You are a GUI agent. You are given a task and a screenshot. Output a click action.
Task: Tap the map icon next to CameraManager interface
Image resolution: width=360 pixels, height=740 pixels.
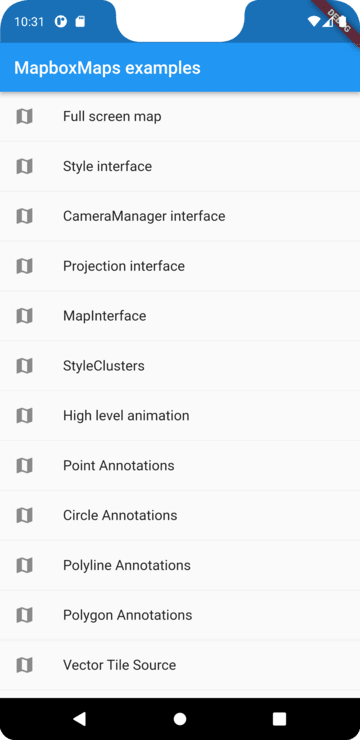(25, 216)
